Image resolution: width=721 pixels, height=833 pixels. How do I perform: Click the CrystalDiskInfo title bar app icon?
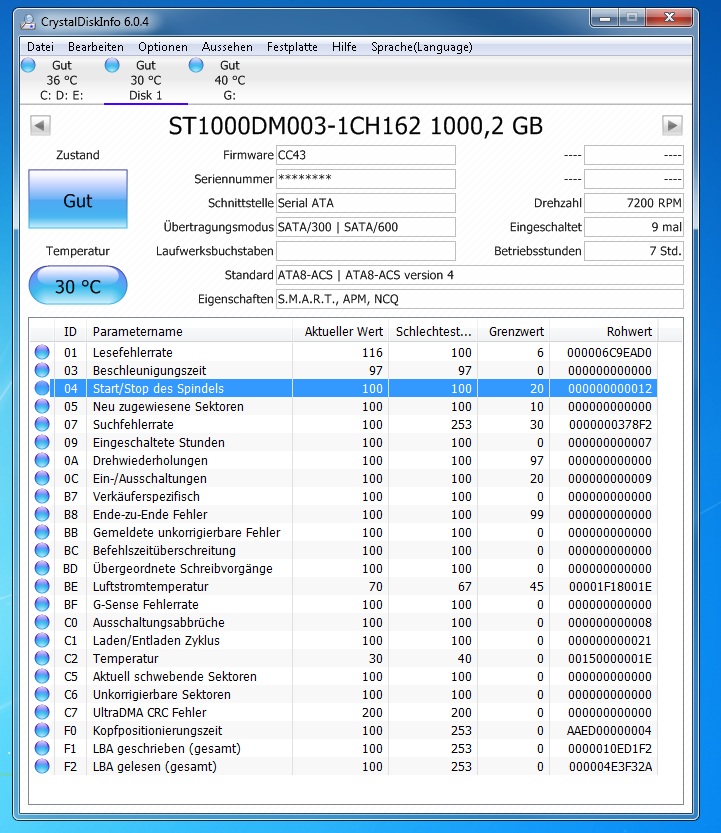[27, 22]
